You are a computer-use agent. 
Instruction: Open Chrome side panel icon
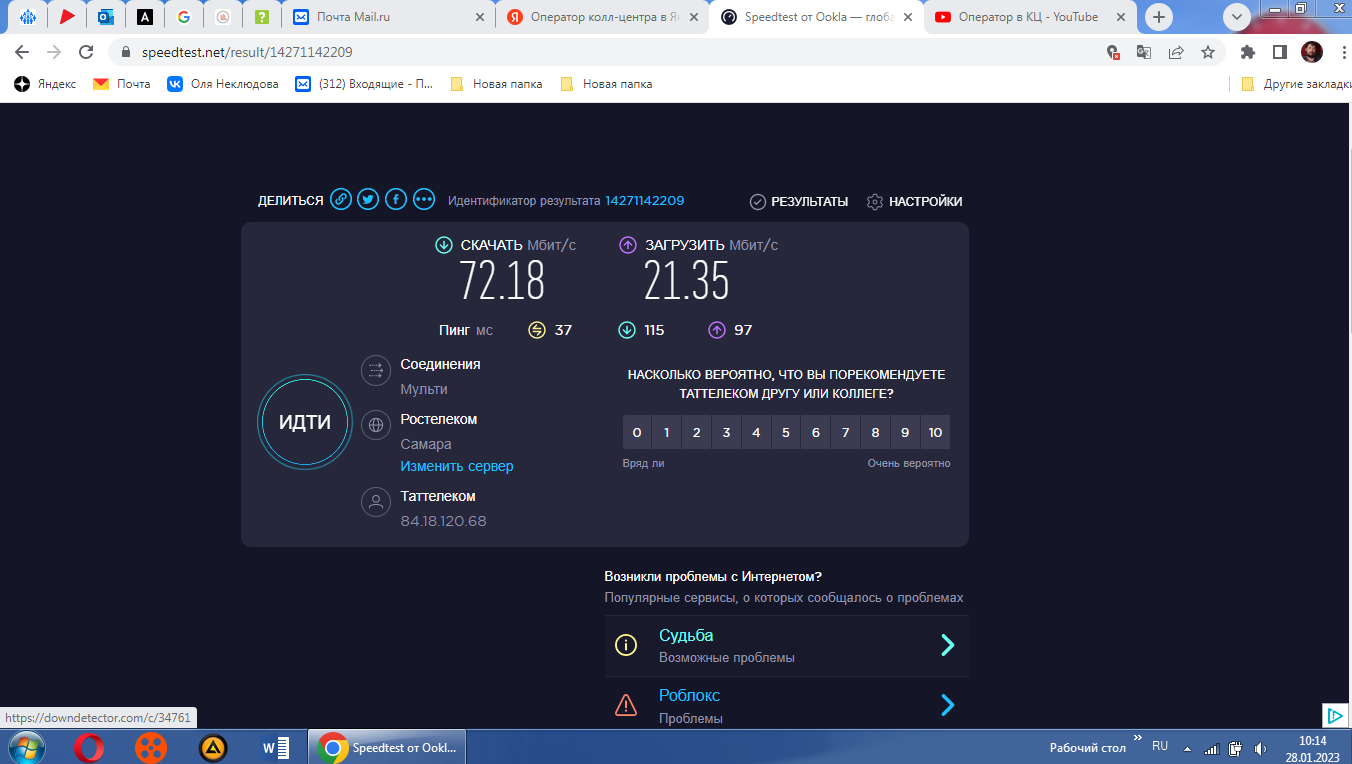1279,52
